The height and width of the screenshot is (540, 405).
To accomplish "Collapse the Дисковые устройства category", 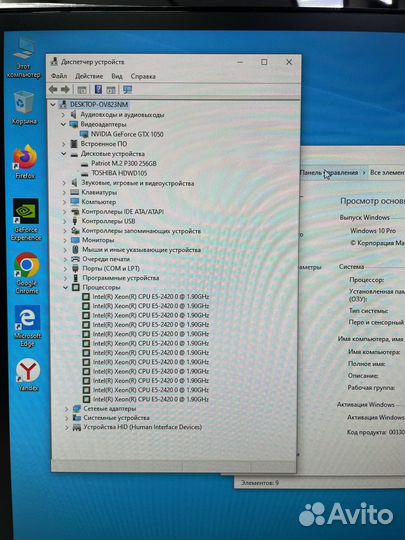I will point(63,154).
